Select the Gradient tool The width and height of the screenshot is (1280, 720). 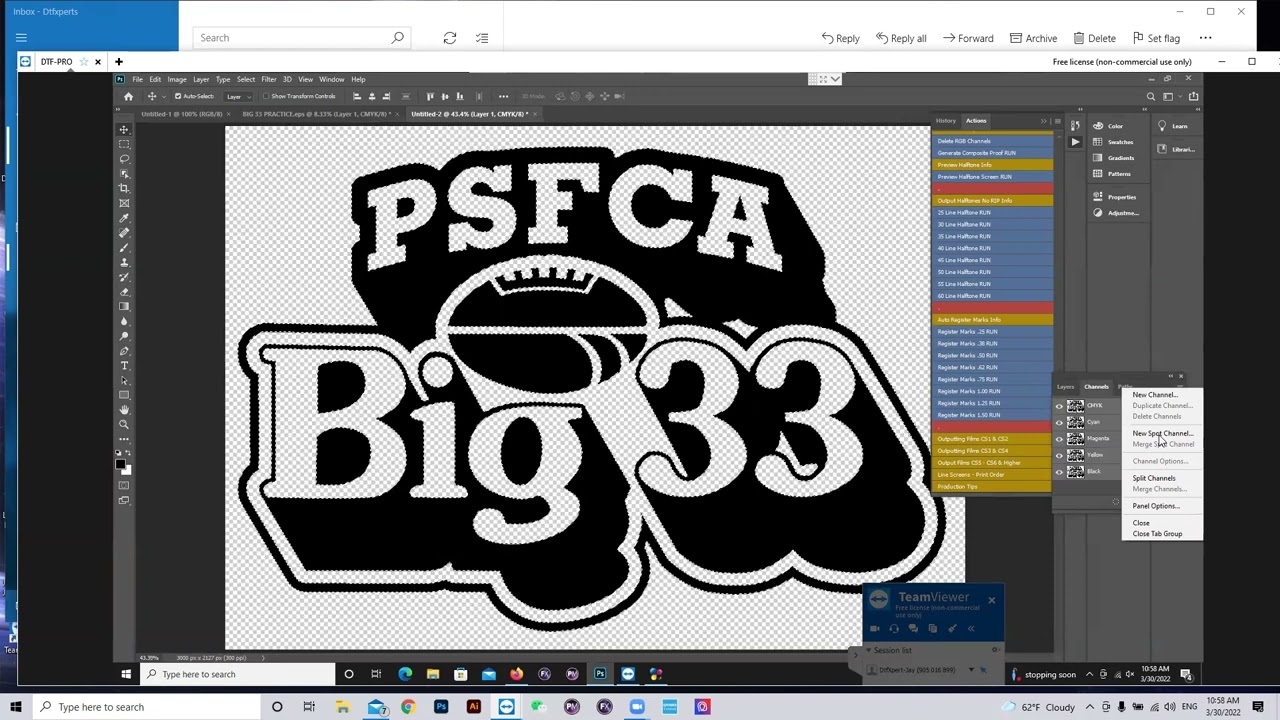[124, 306]
